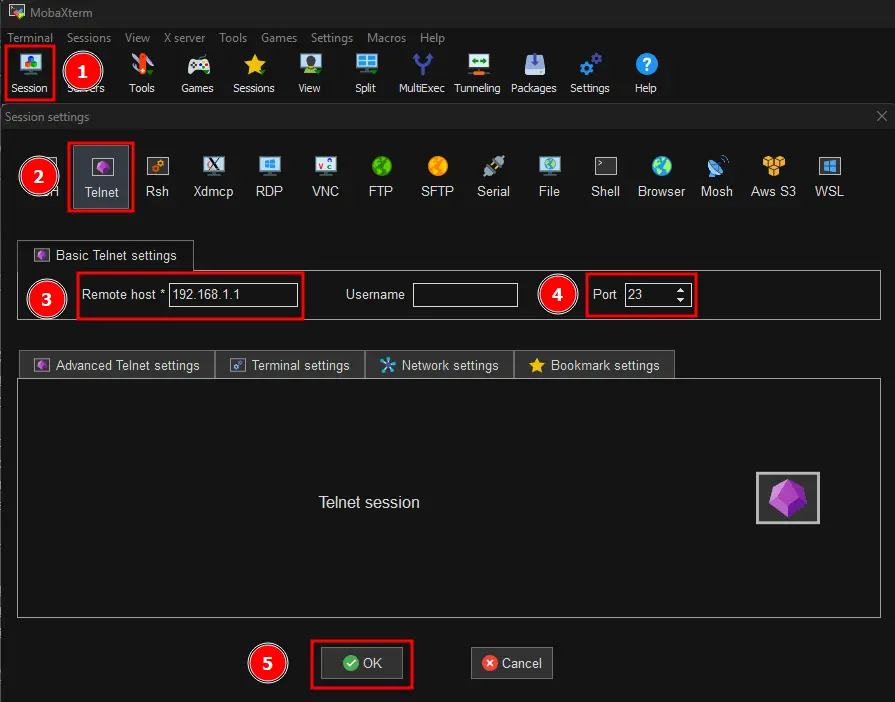Open the View menu in menu bar

138,38
